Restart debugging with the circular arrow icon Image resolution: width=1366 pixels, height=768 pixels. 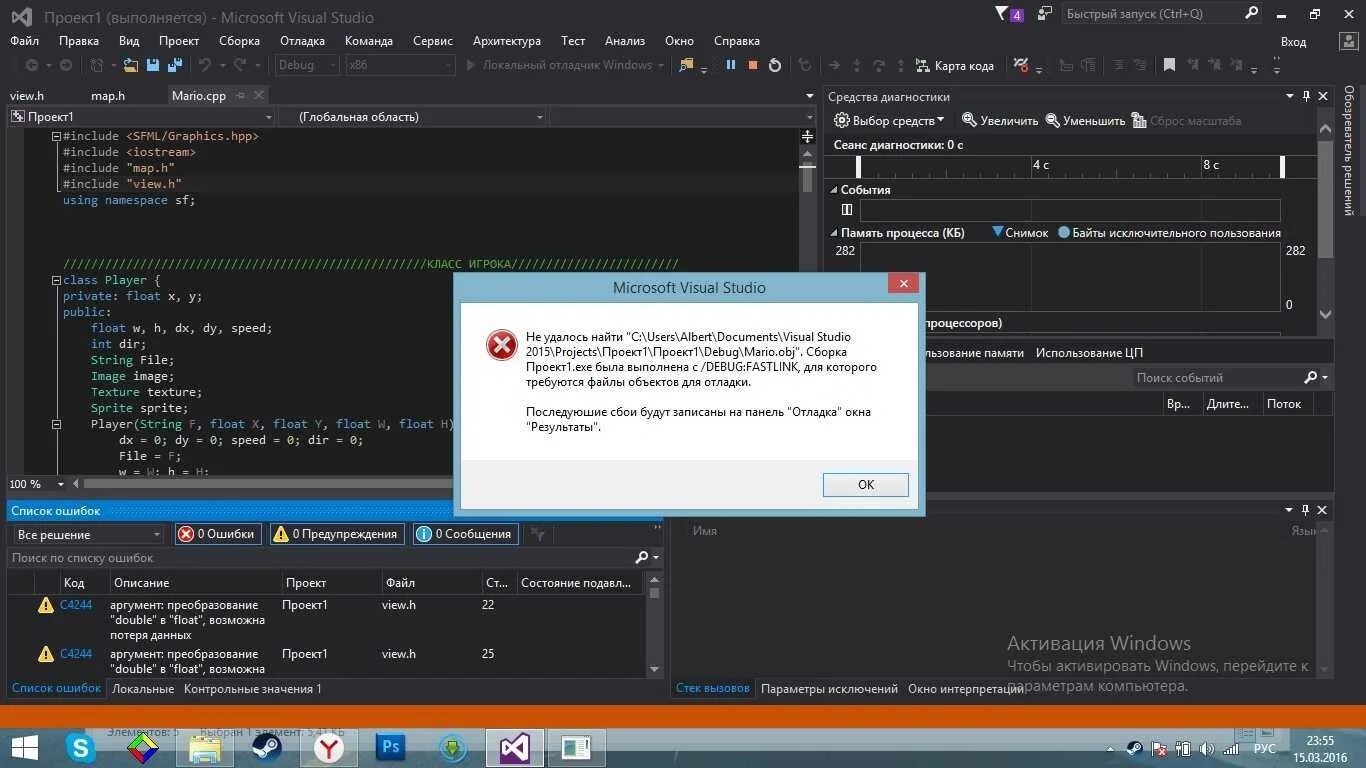click(x=775, y=65)
